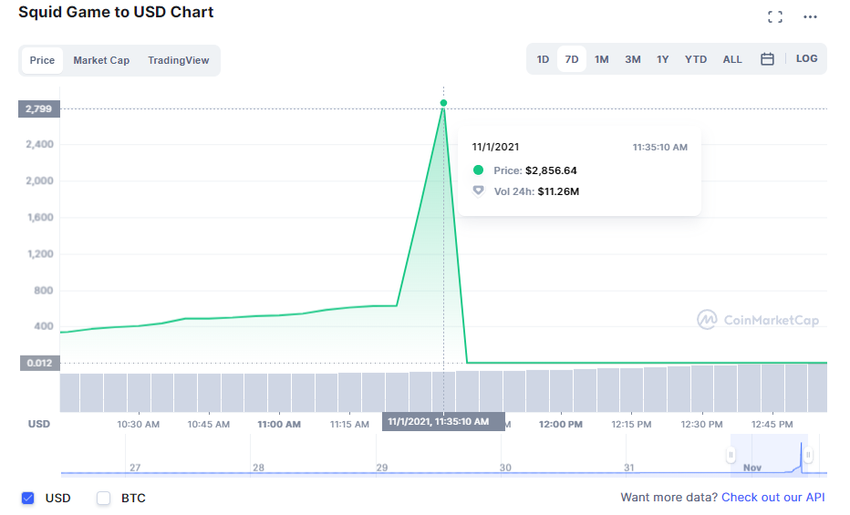Switch to the Price tab

[42, 60]
